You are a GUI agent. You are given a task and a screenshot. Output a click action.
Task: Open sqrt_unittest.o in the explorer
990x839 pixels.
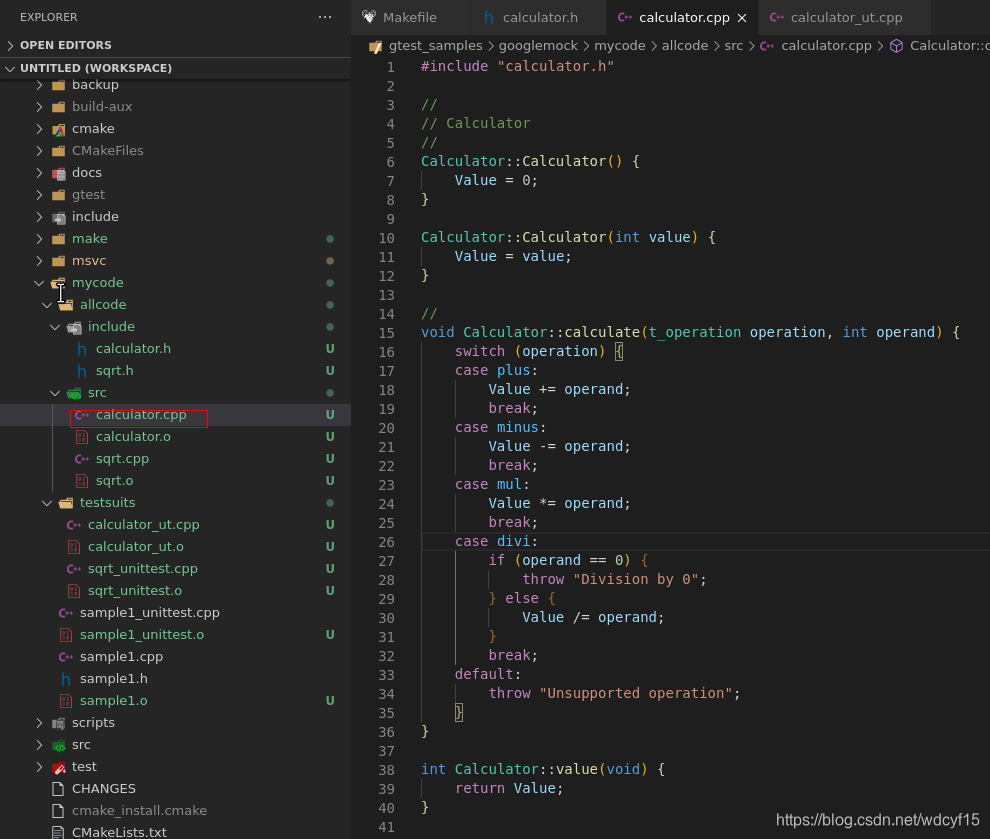point(134,591)
